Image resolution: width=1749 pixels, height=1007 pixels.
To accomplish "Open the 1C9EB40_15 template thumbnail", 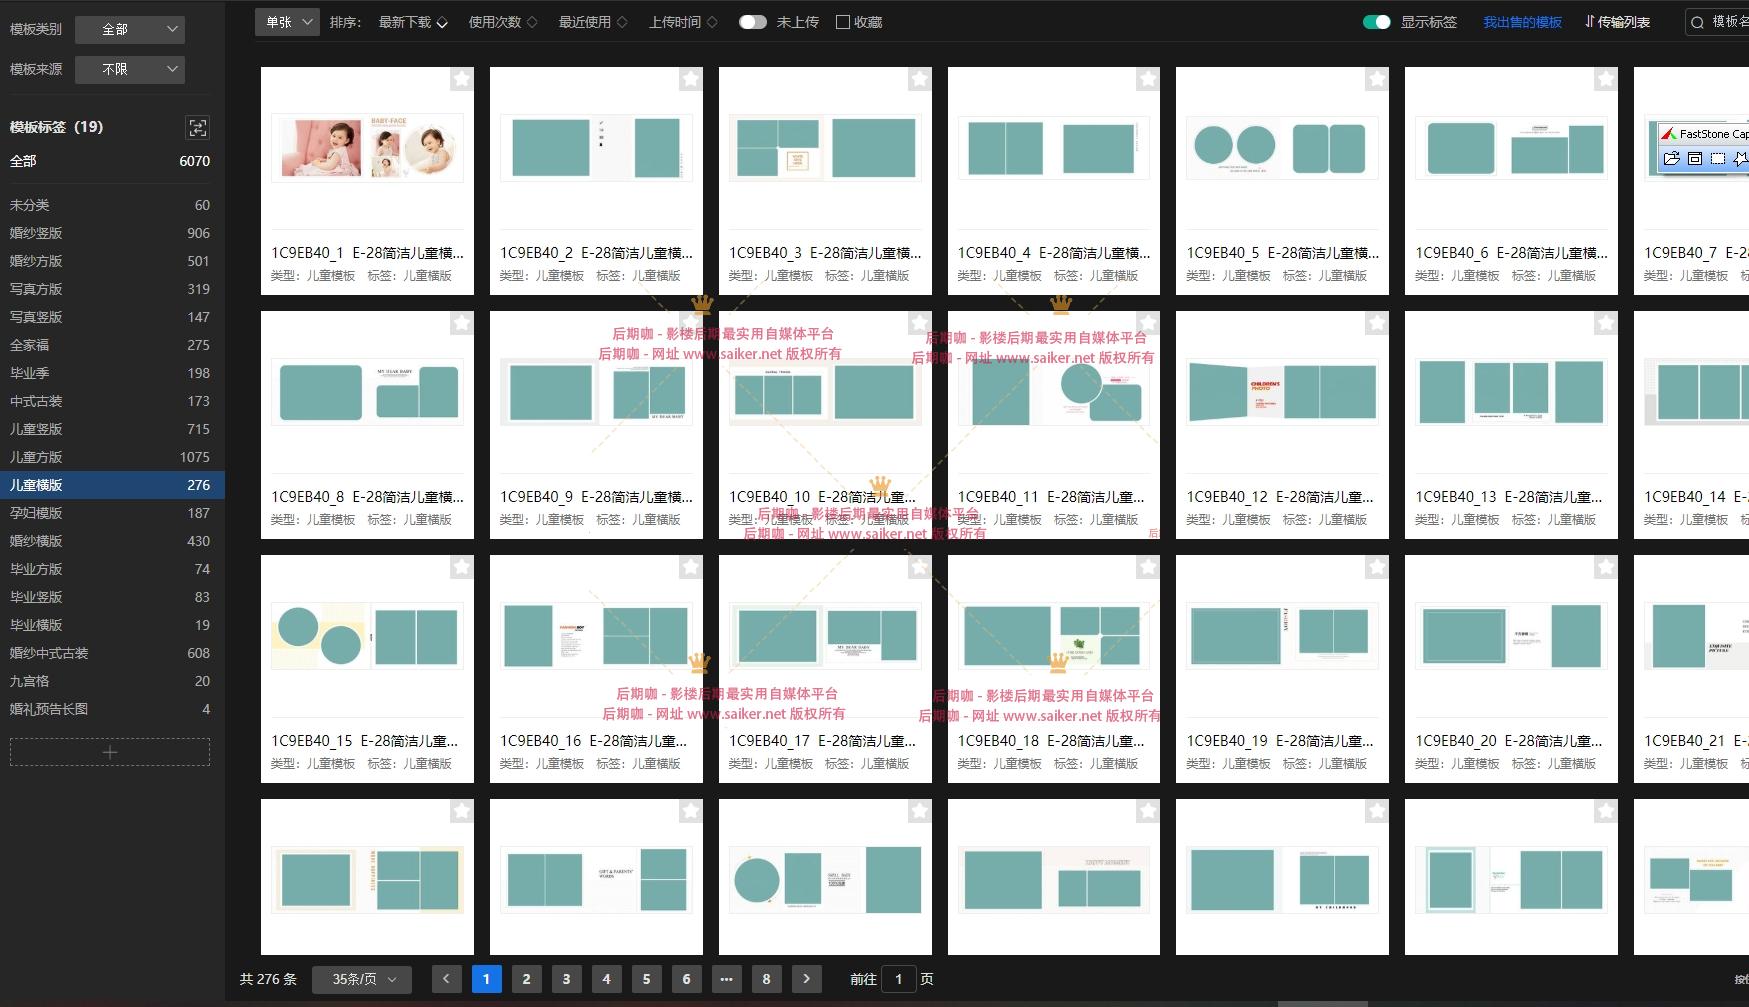I will pyautogui.click(x=367, y=636).
